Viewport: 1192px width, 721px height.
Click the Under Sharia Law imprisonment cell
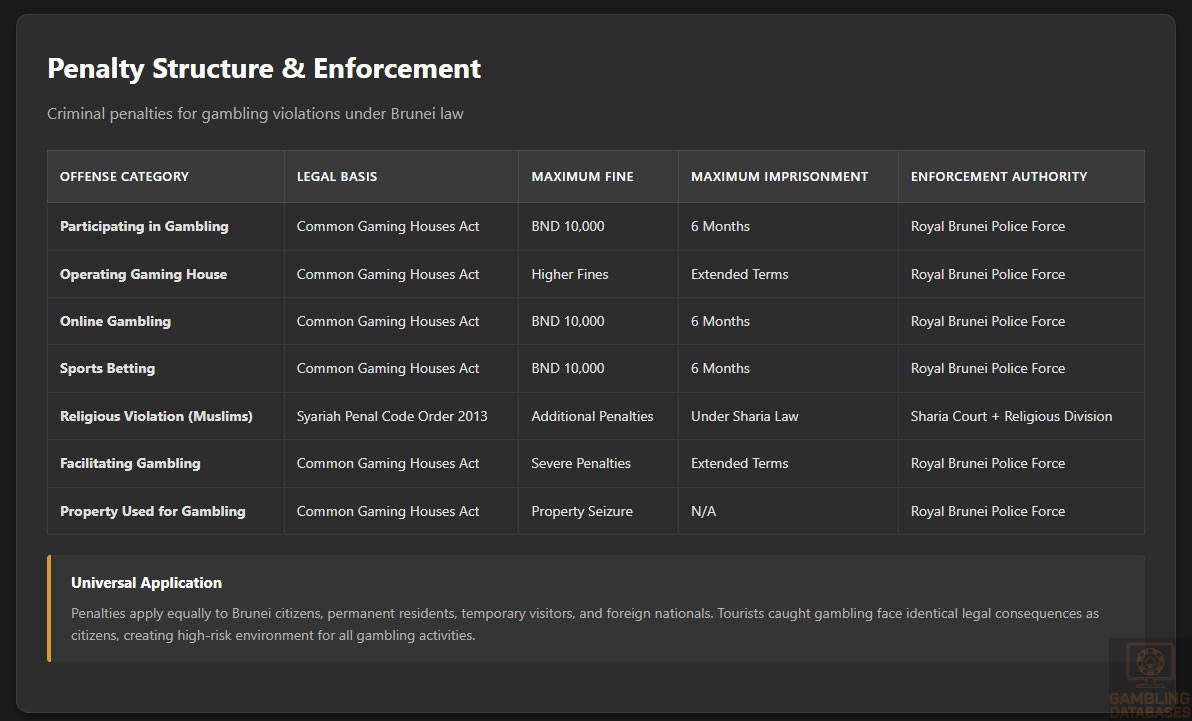point(744,416)
